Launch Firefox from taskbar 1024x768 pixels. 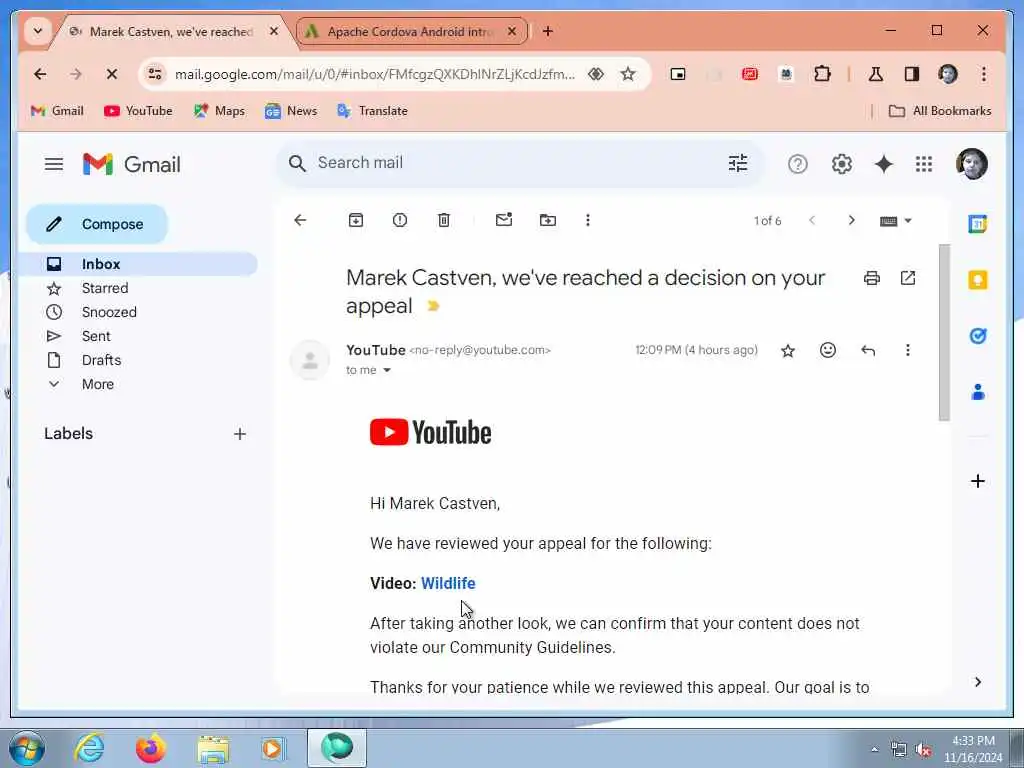pyautogui.click(x=151, y=748)
